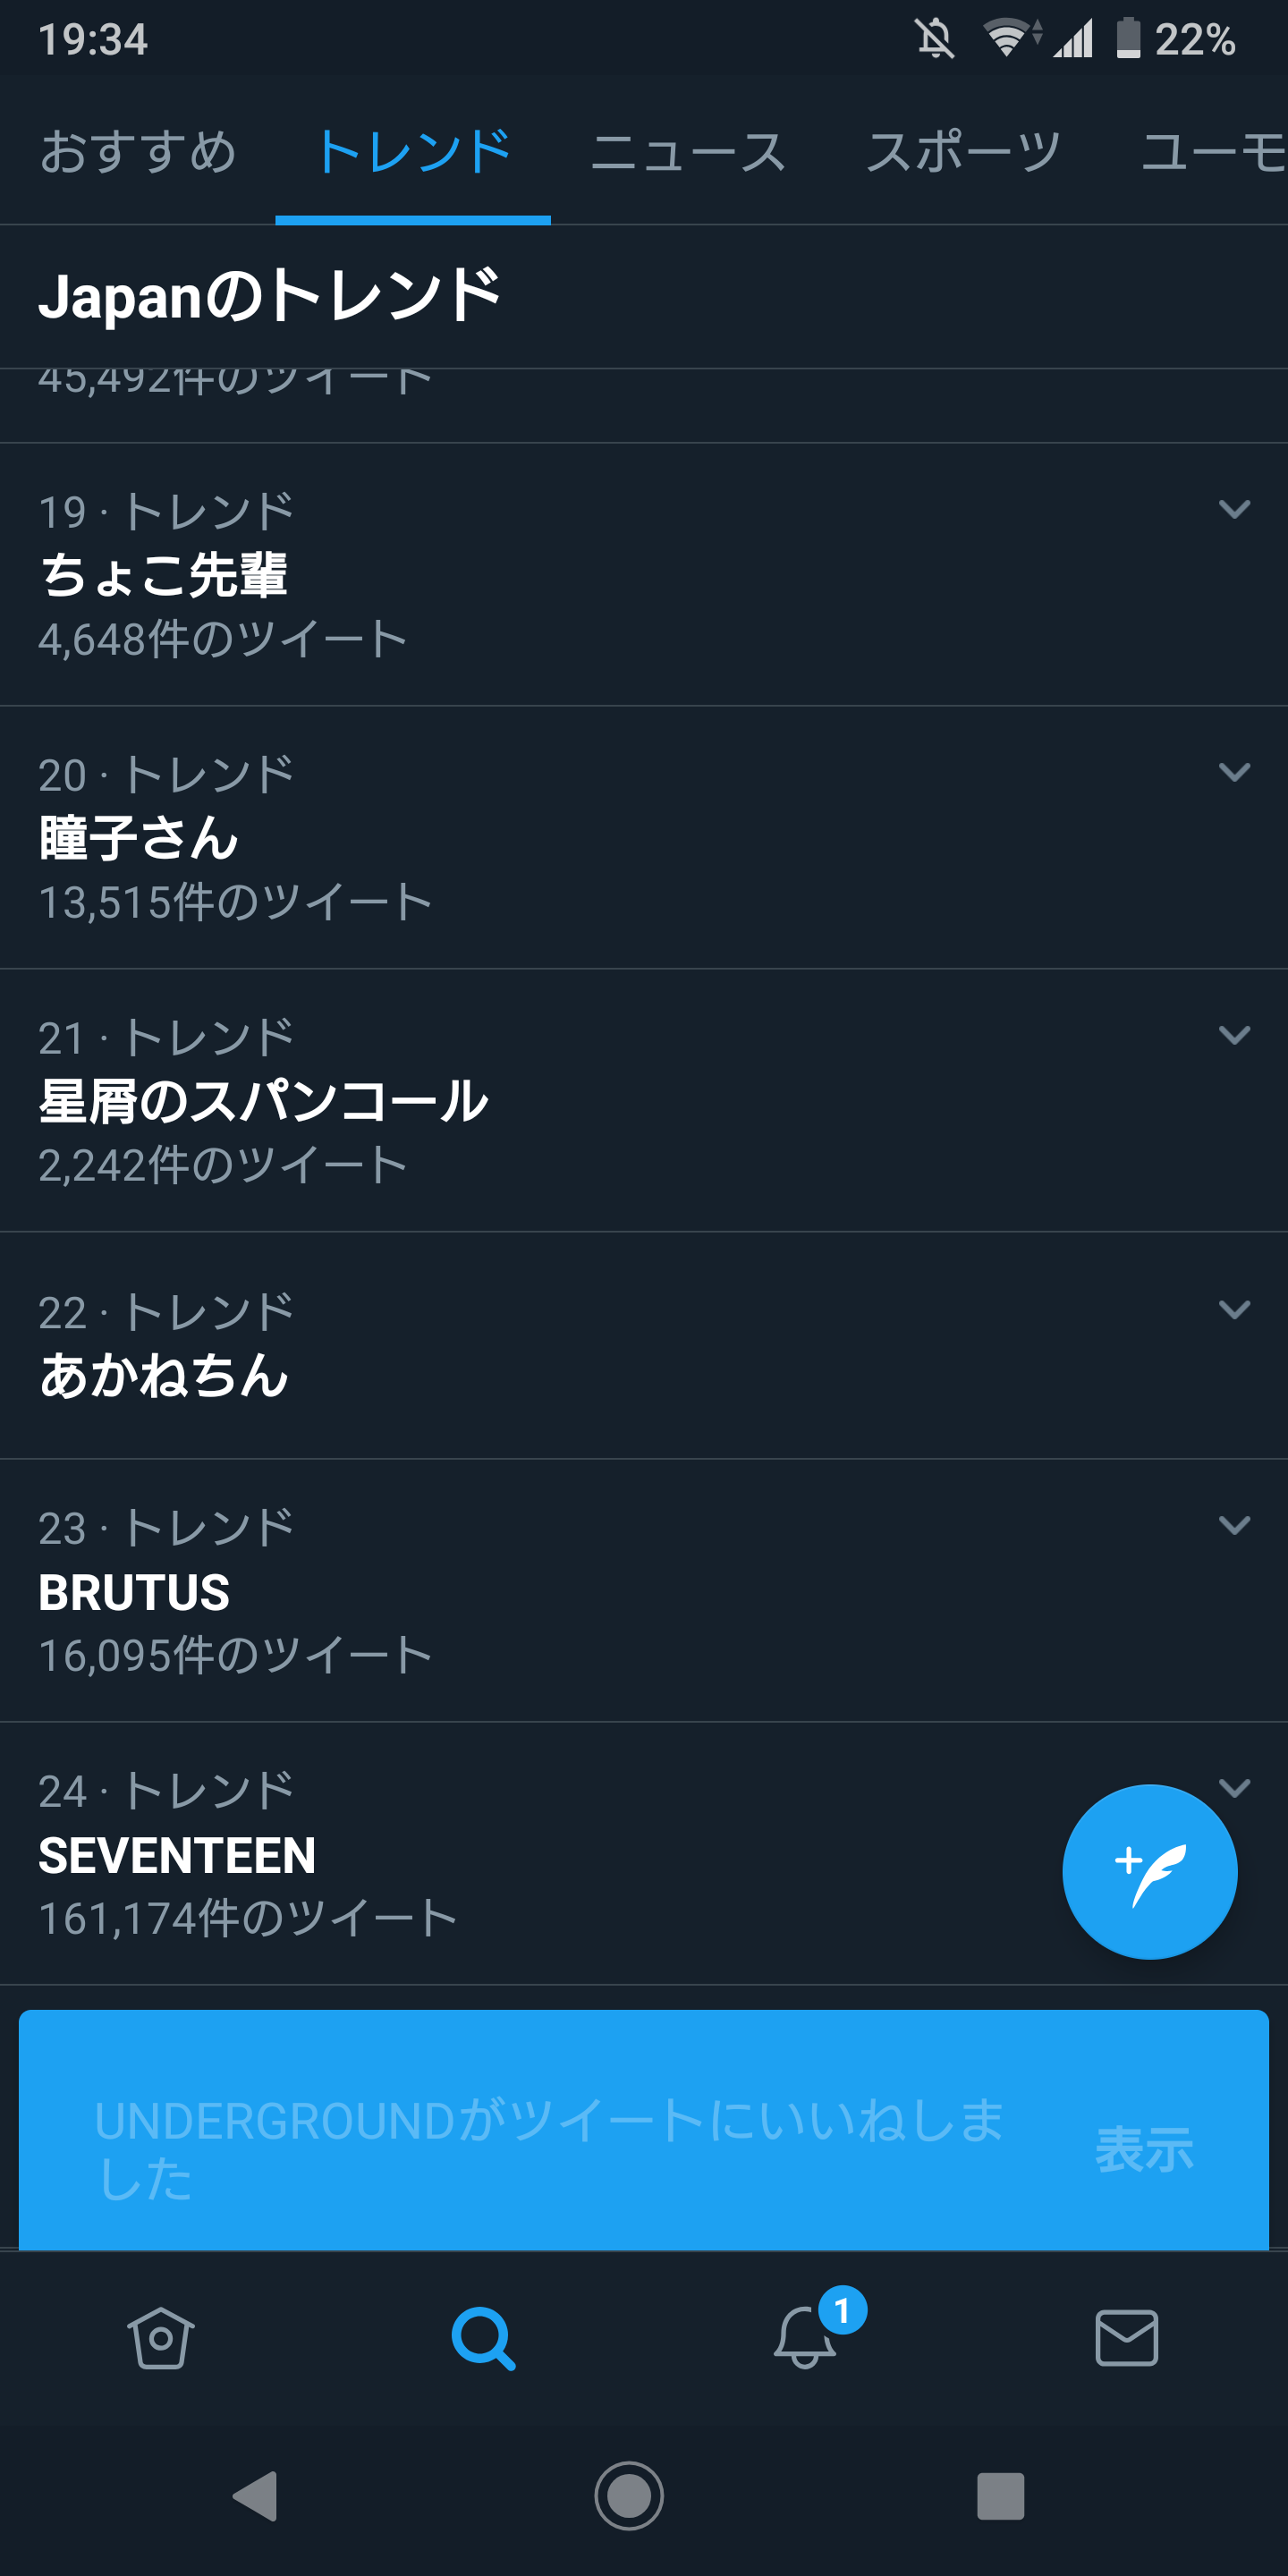Tap the Android home circle button

[x=629, y=2496]
